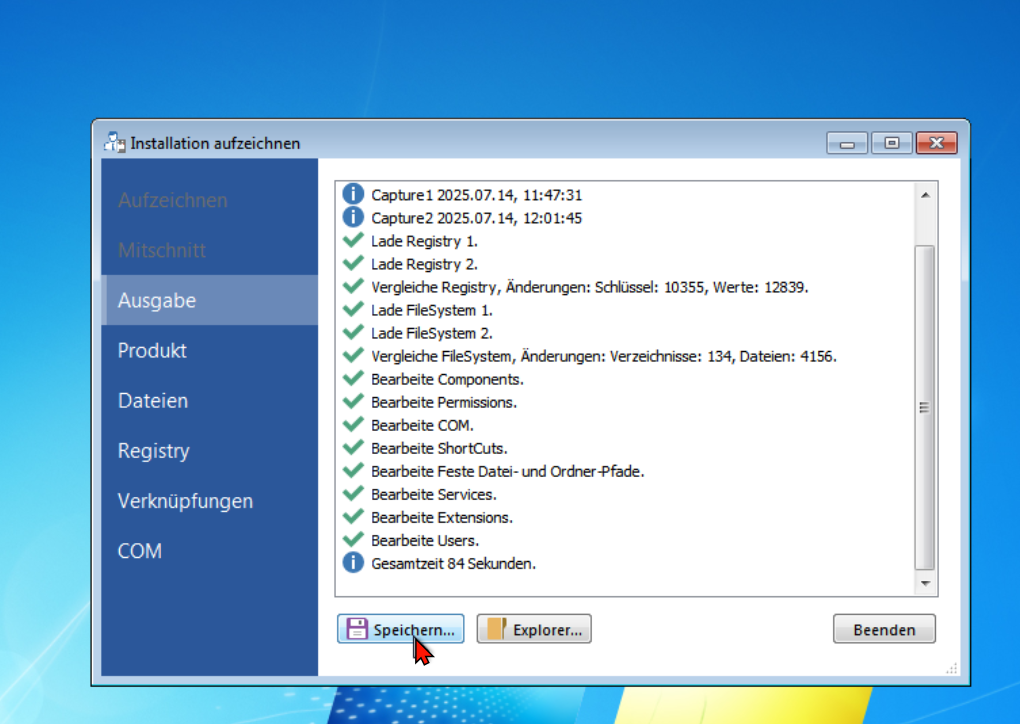
Task: Switch to the Dateien page
Action: 209,400
